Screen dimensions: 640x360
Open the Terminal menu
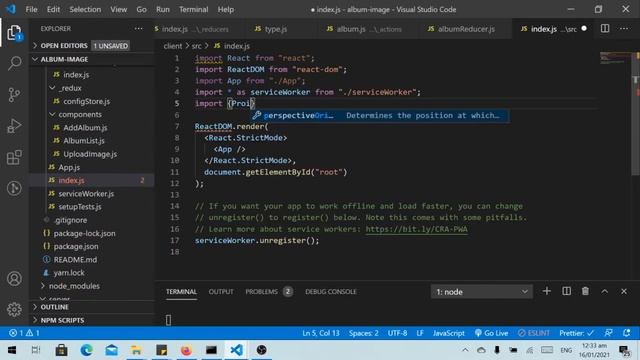(193, 9)
